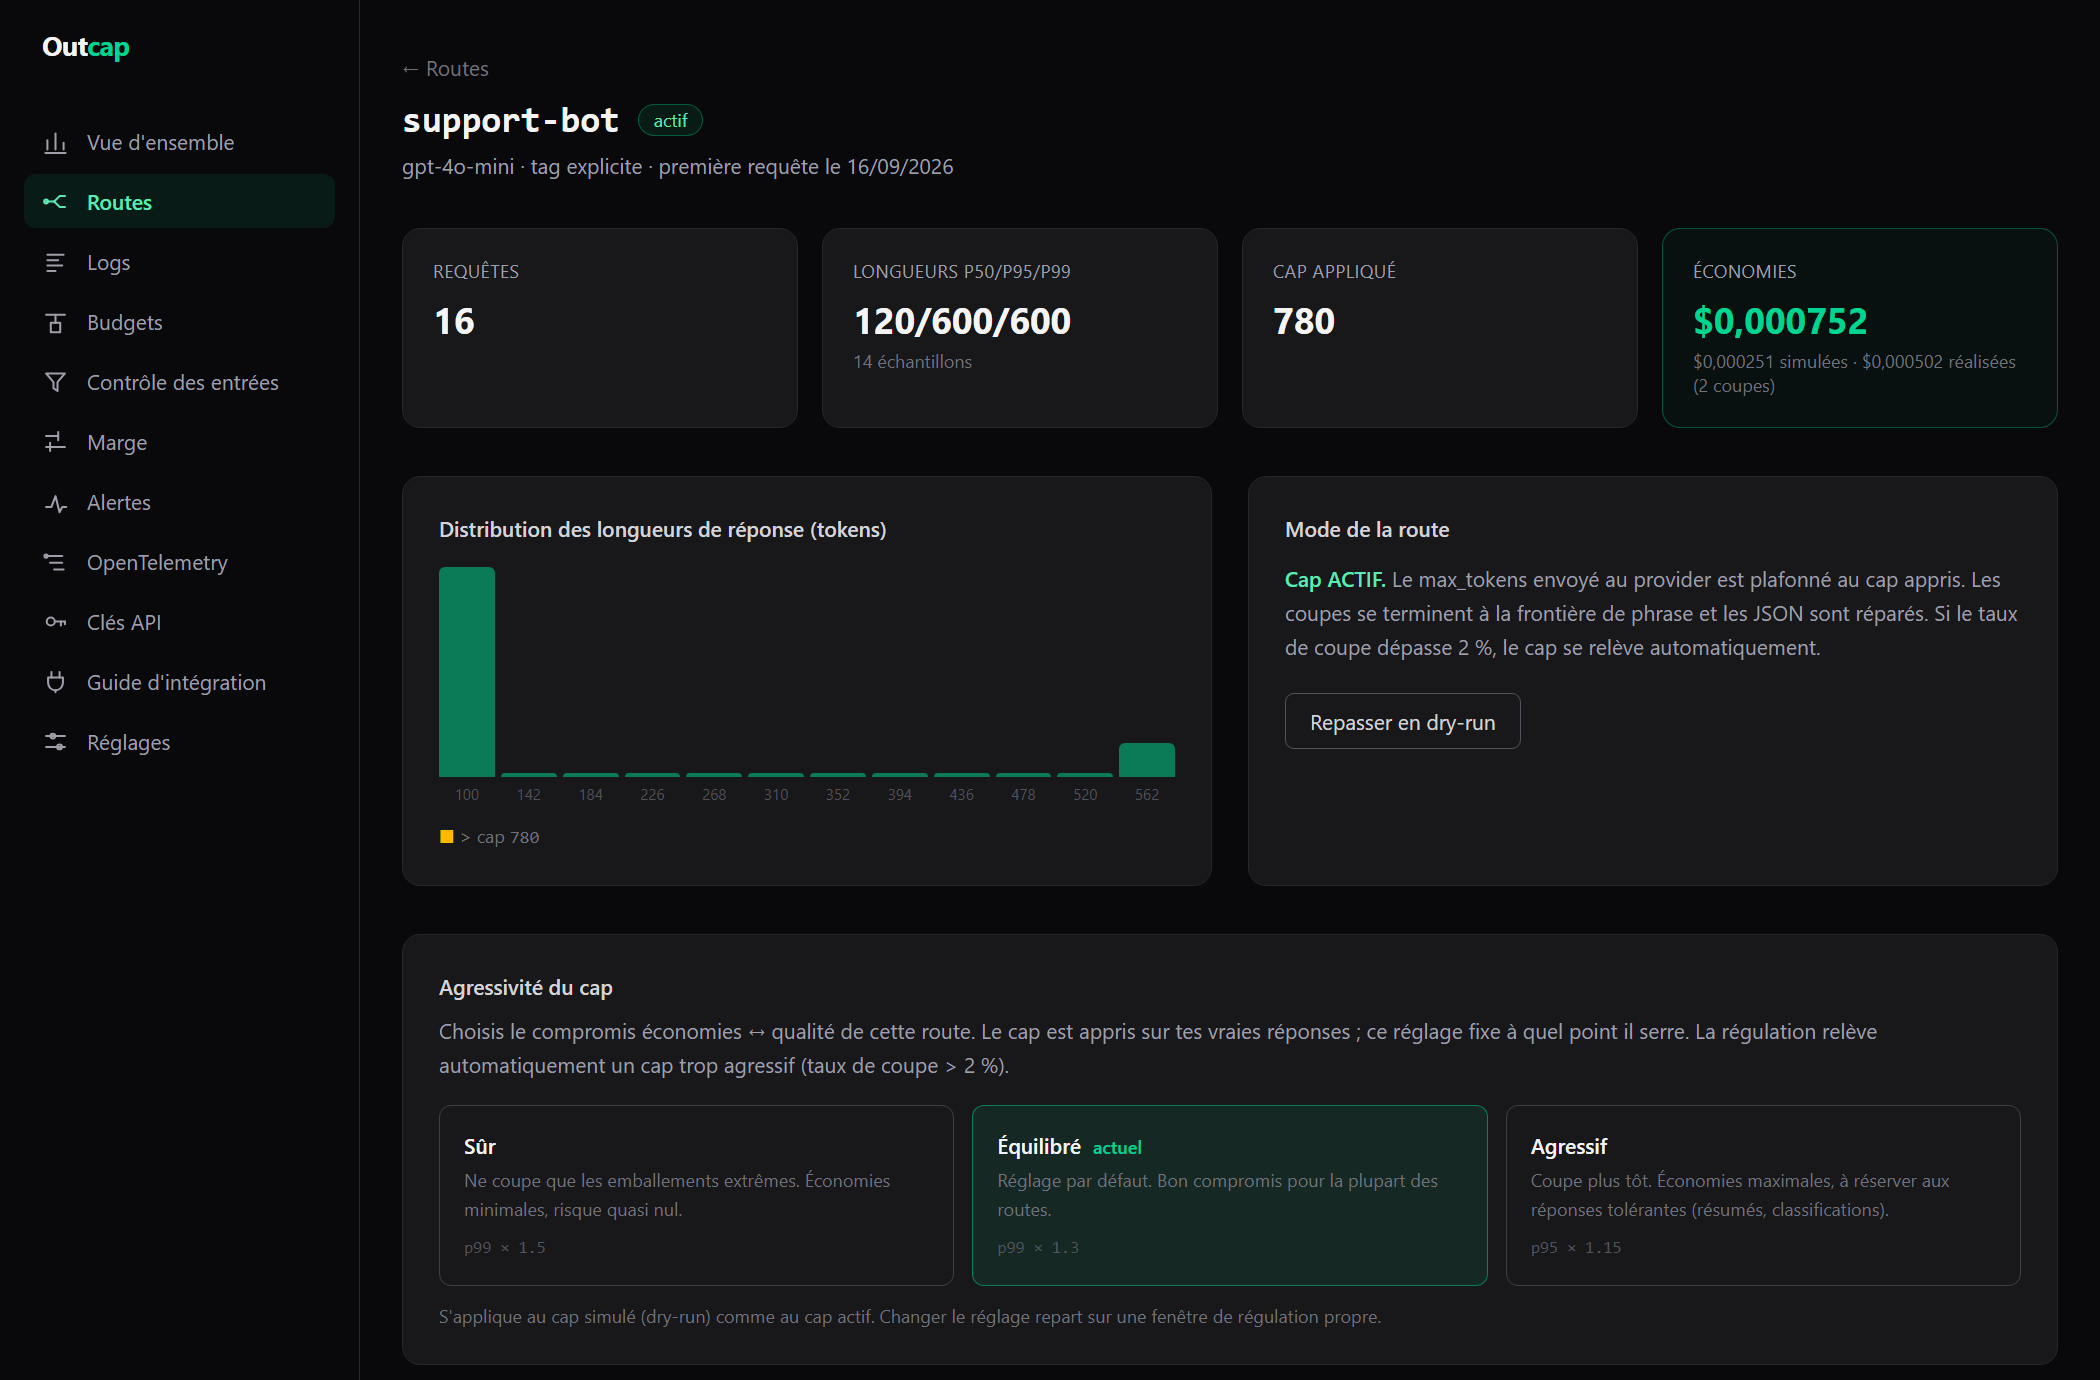Open the Vue d'ensemble bar-chart icon

[55, 143]
